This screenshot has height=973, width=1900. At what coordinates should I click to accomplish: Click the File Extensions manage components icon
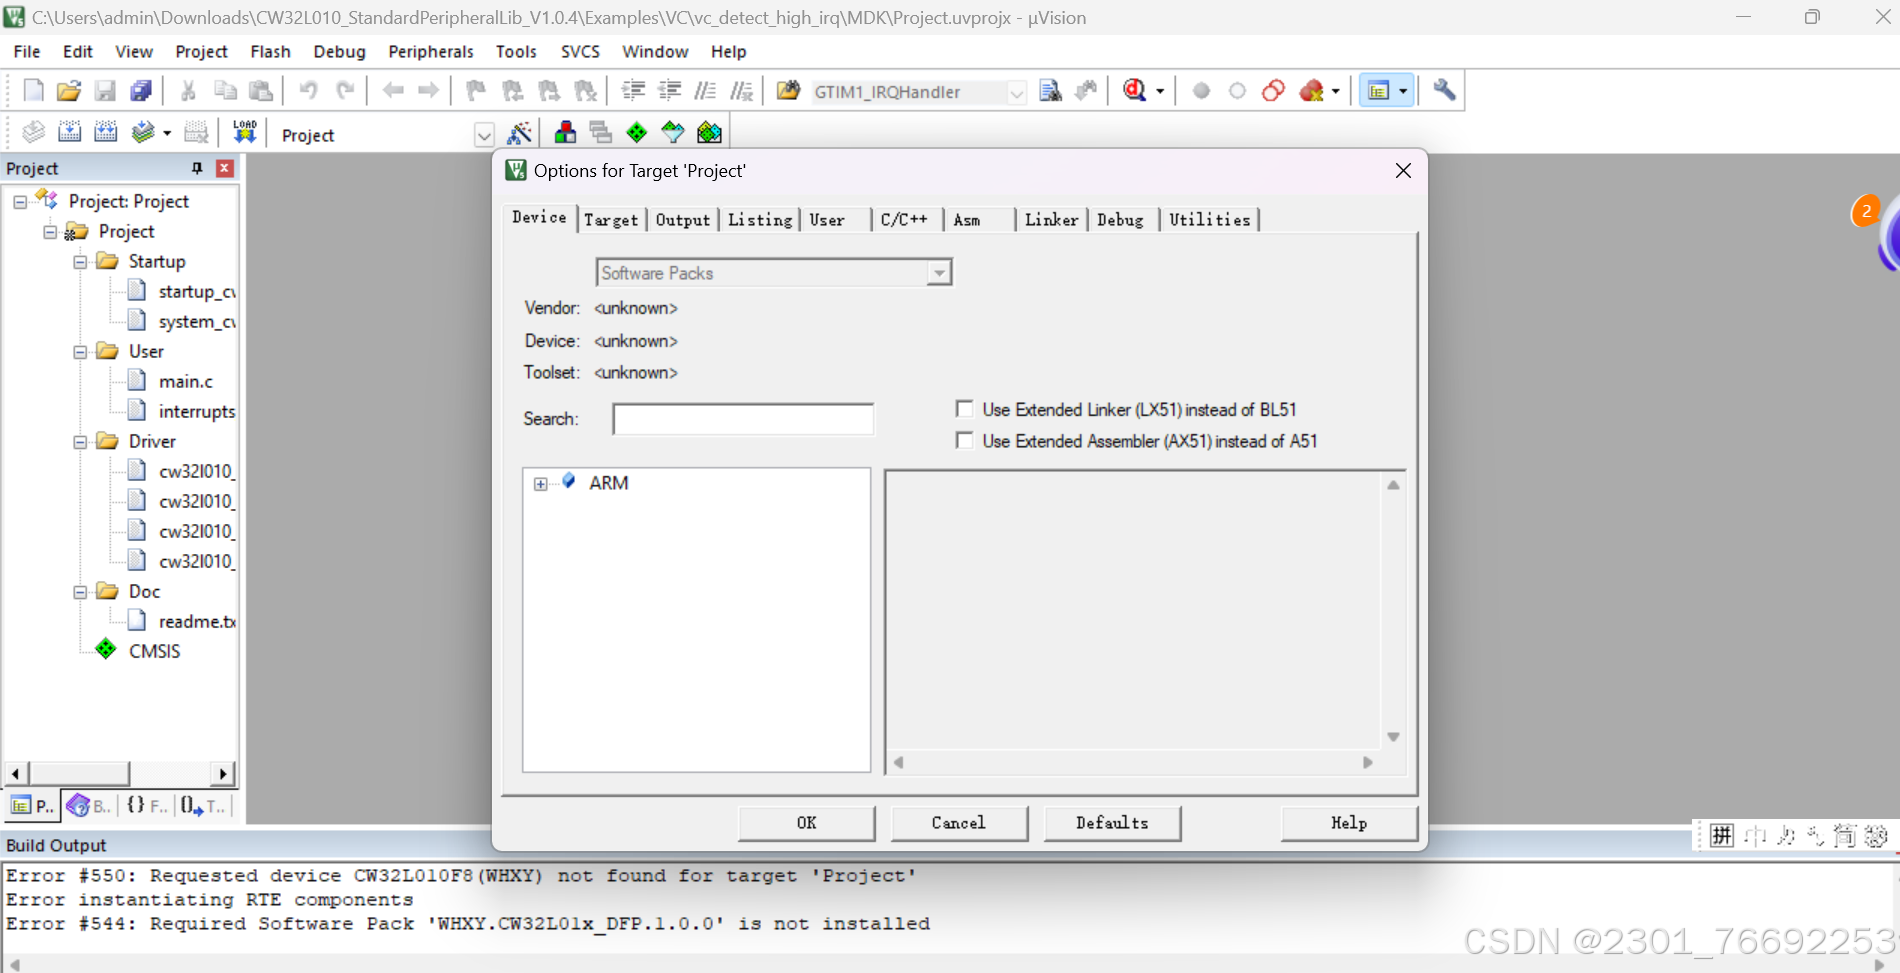565,132
